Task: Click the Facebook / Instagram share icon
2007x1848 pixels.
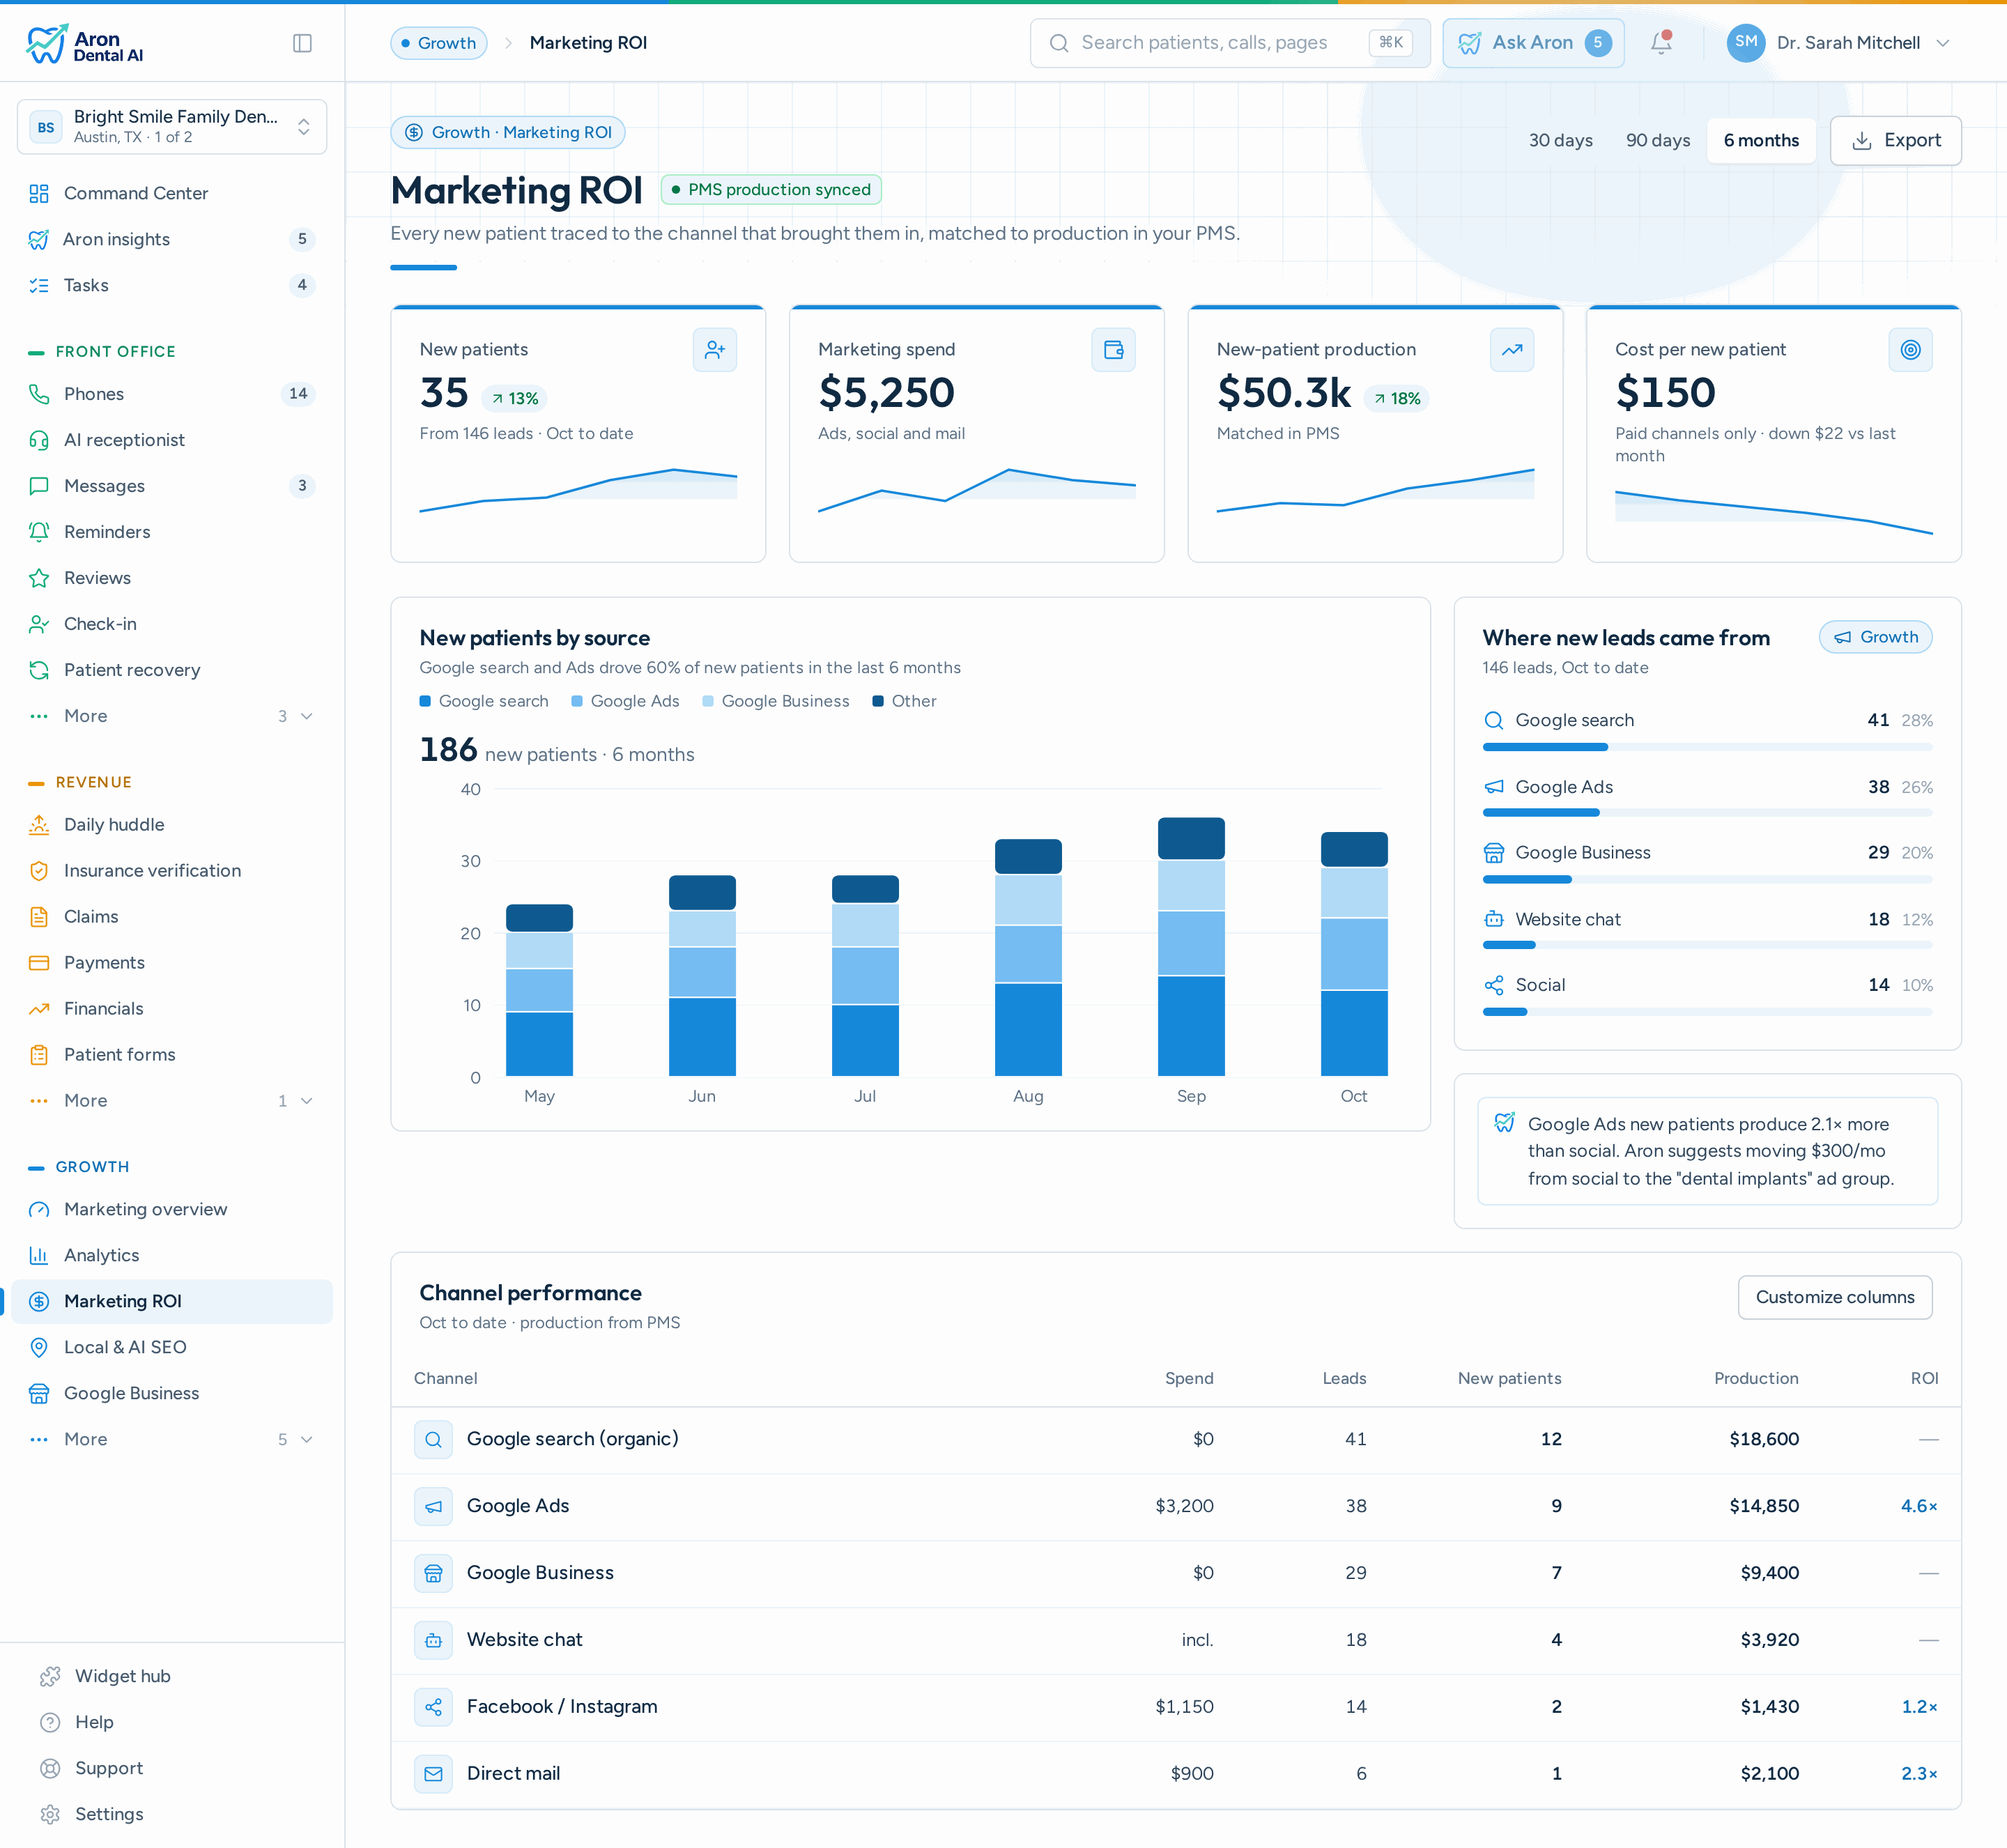Action: tap(433, 1707)
